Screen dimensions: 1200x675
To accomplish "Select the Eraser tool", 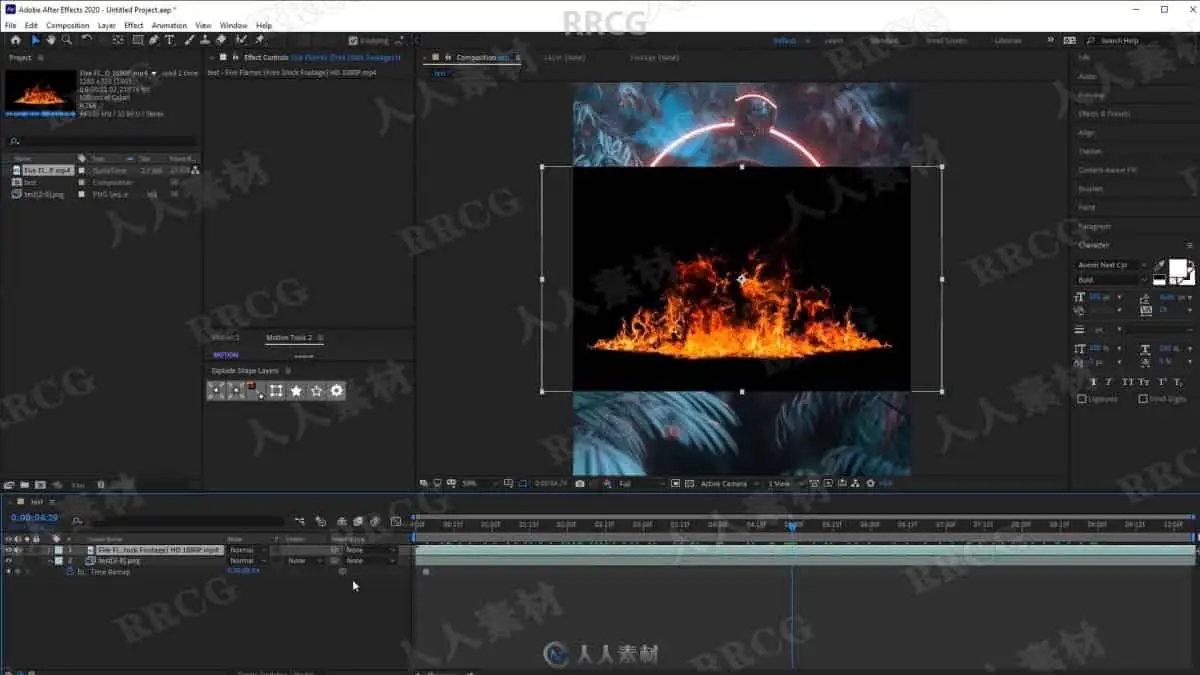I will 221,40.
